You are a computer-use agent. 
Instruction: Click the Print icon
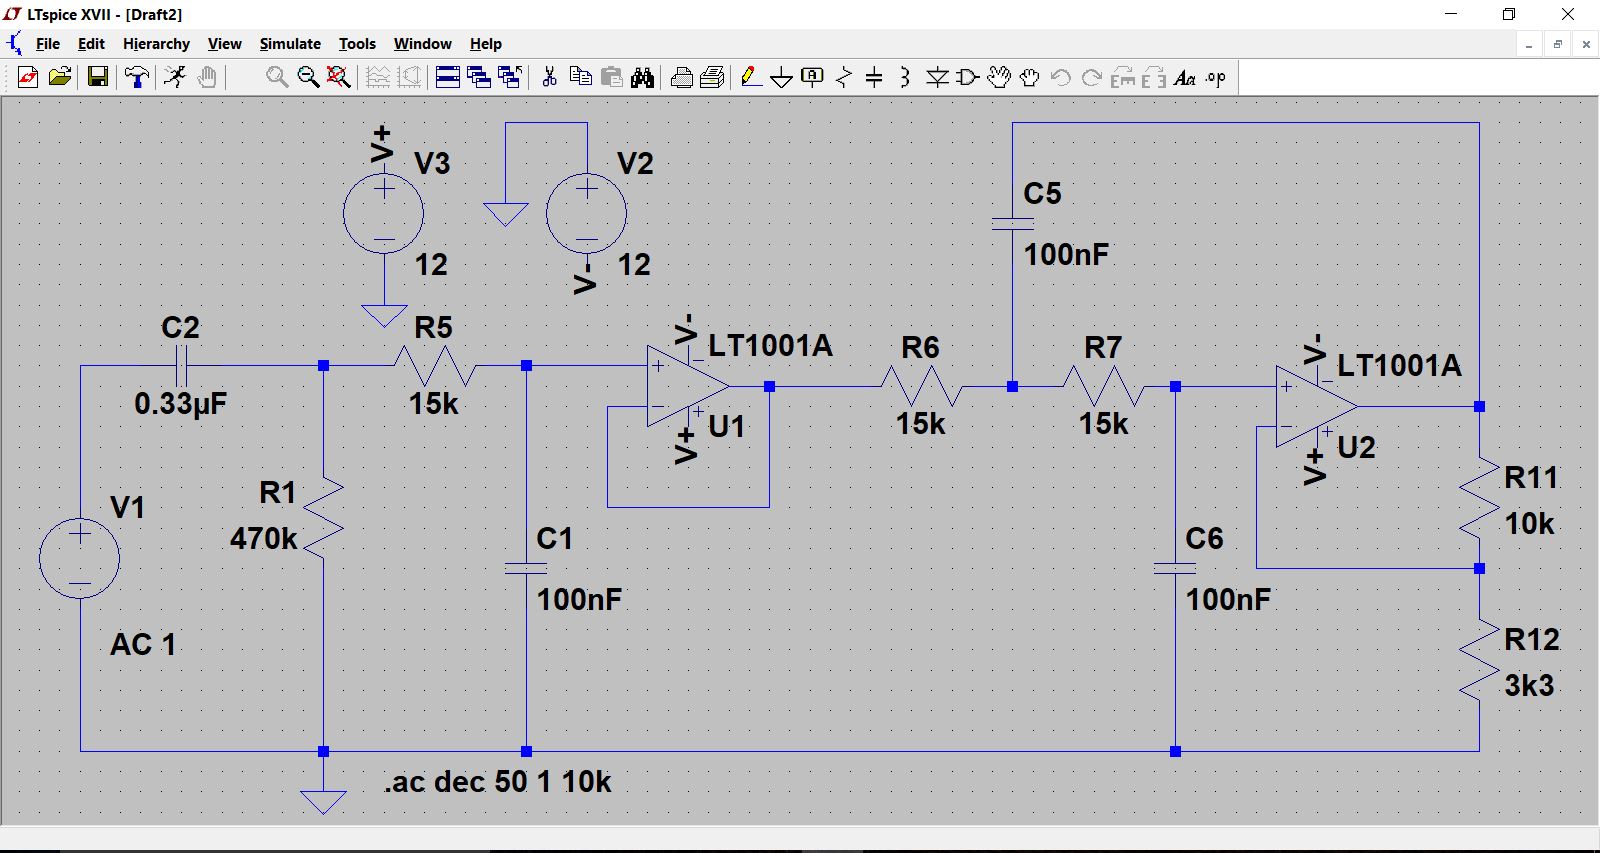click(x=713, y=77)
